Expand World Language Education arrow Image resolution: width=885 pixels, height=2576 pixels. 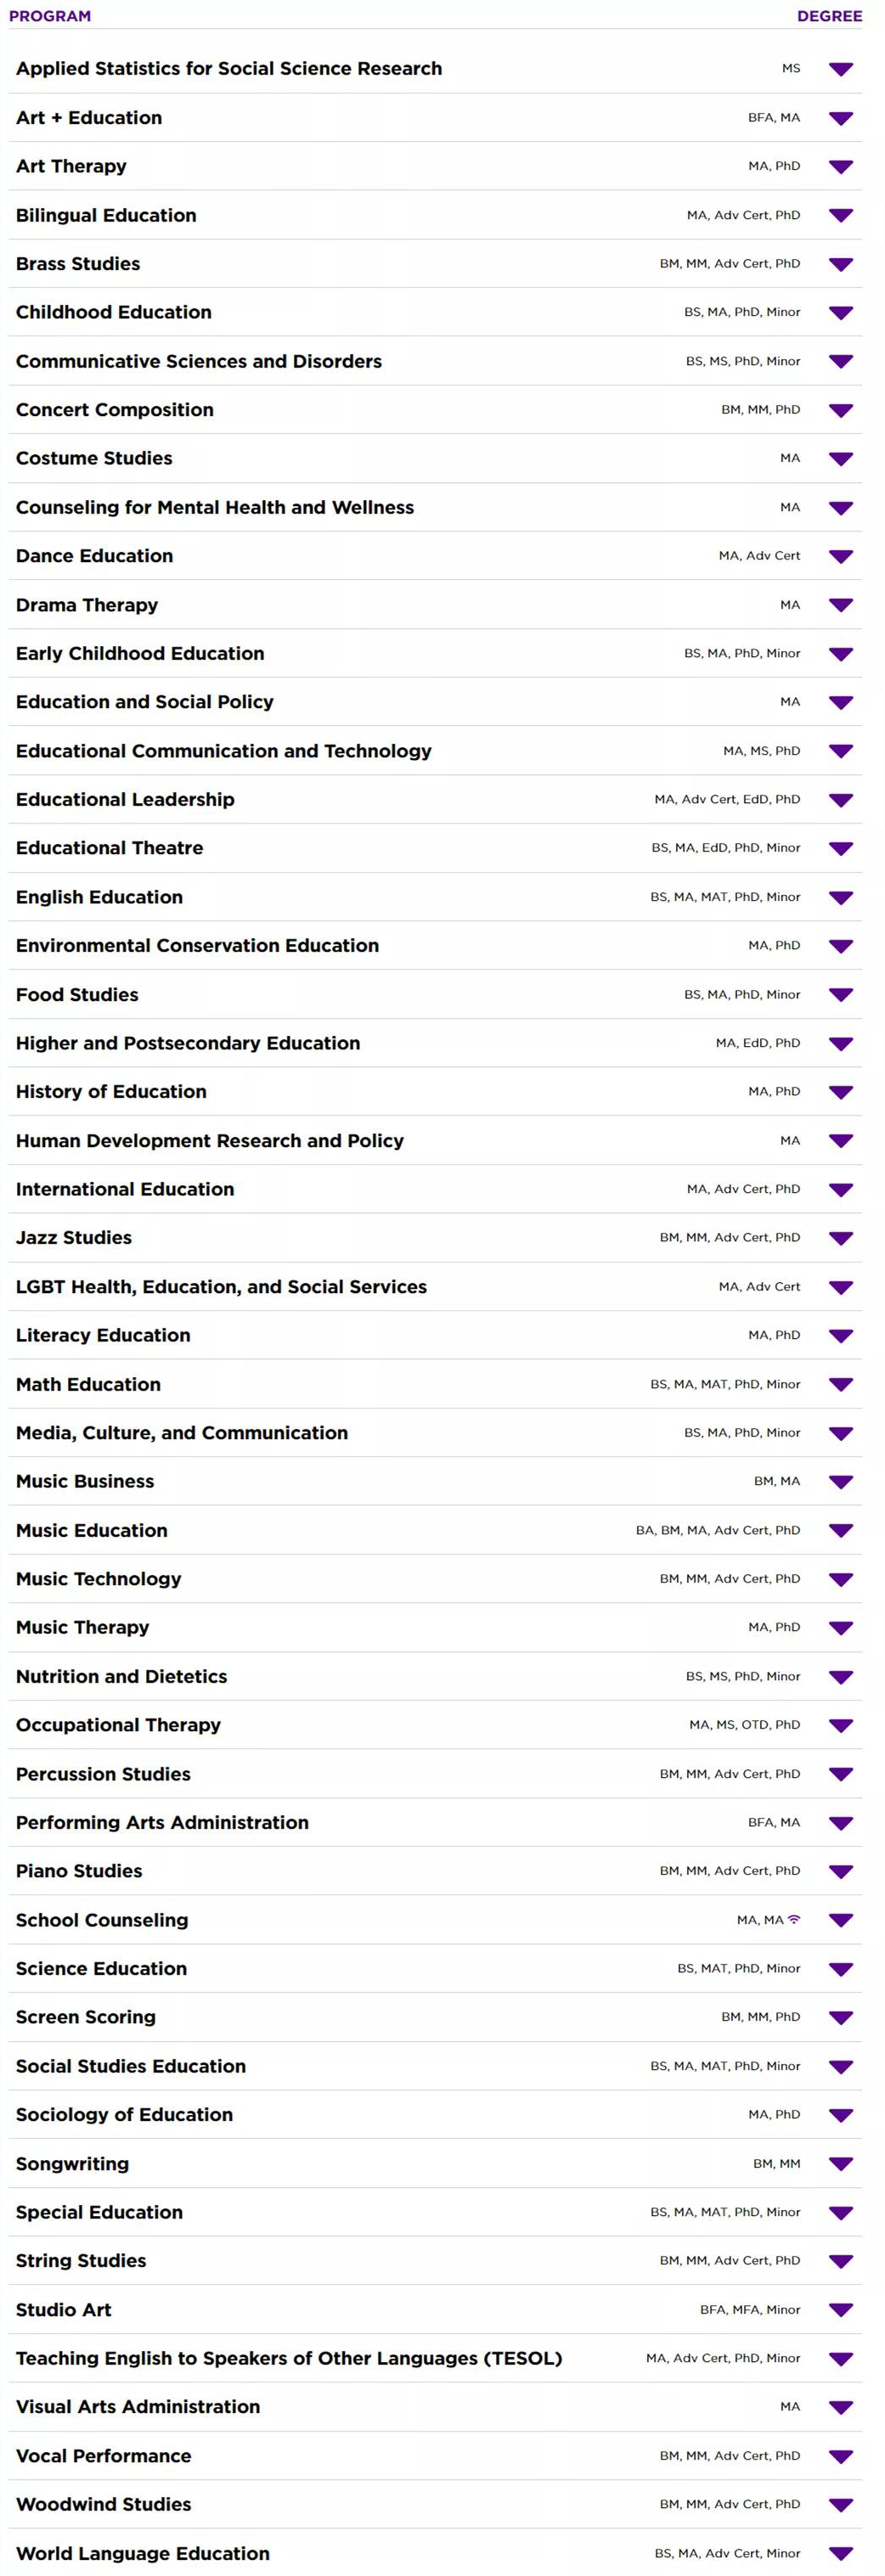pos(840,2553)
